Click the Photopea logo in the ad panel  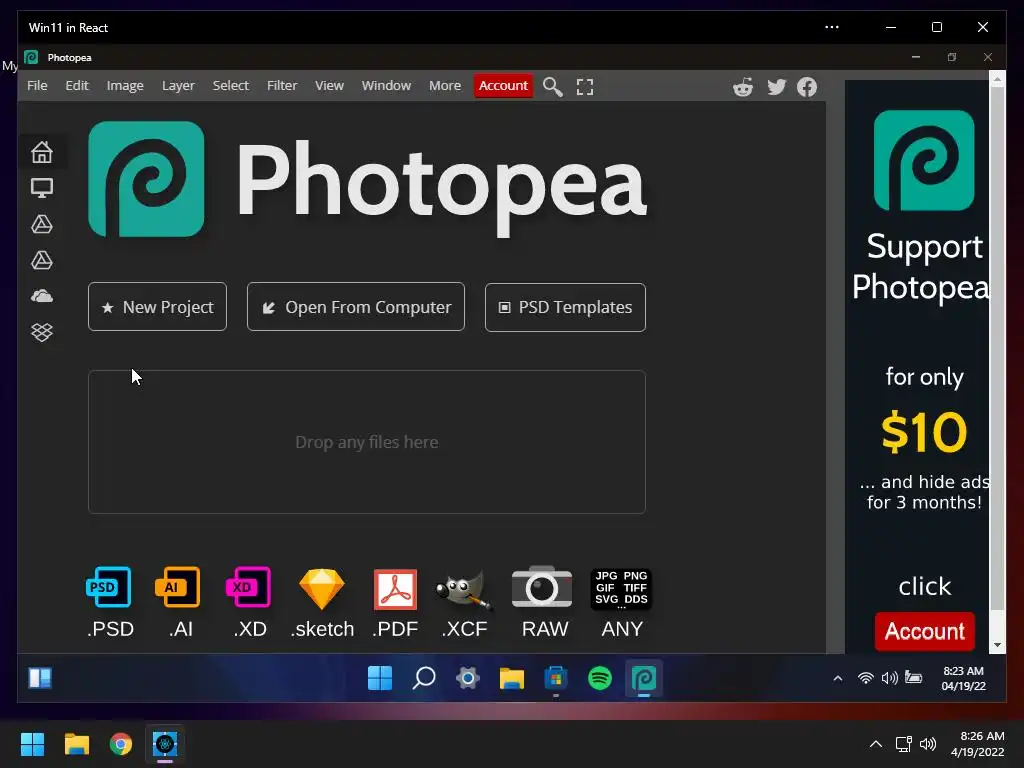coord(923,160)
